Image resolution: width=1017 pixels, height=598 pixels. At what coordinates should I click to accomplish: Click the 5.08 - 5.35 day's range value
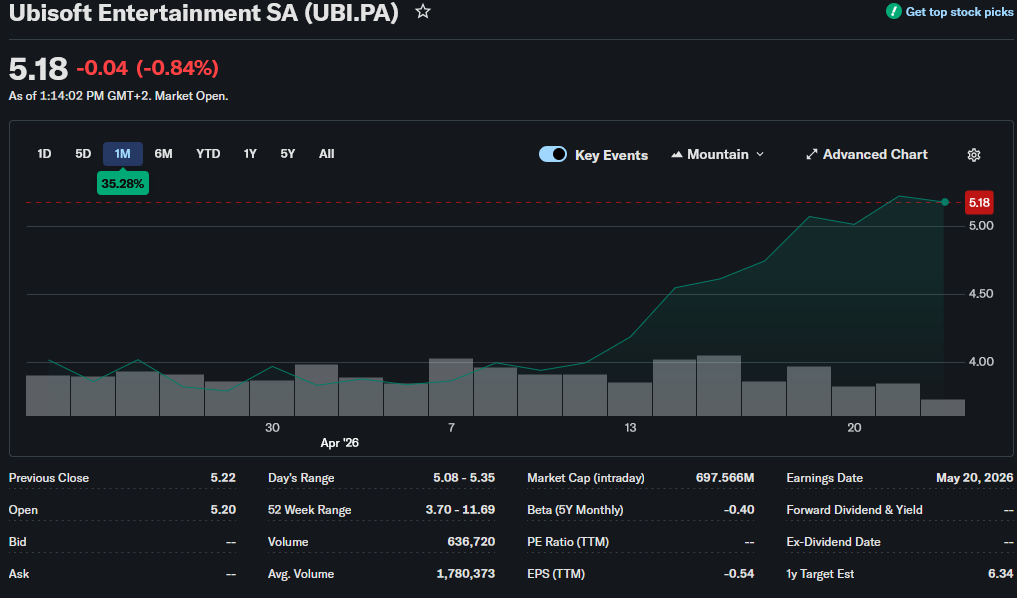click(x=464, y=478)
